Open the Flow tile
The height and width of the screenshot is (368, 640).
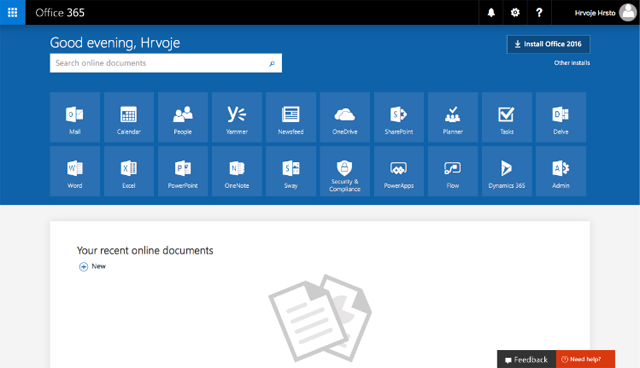[x=453, y=171]
